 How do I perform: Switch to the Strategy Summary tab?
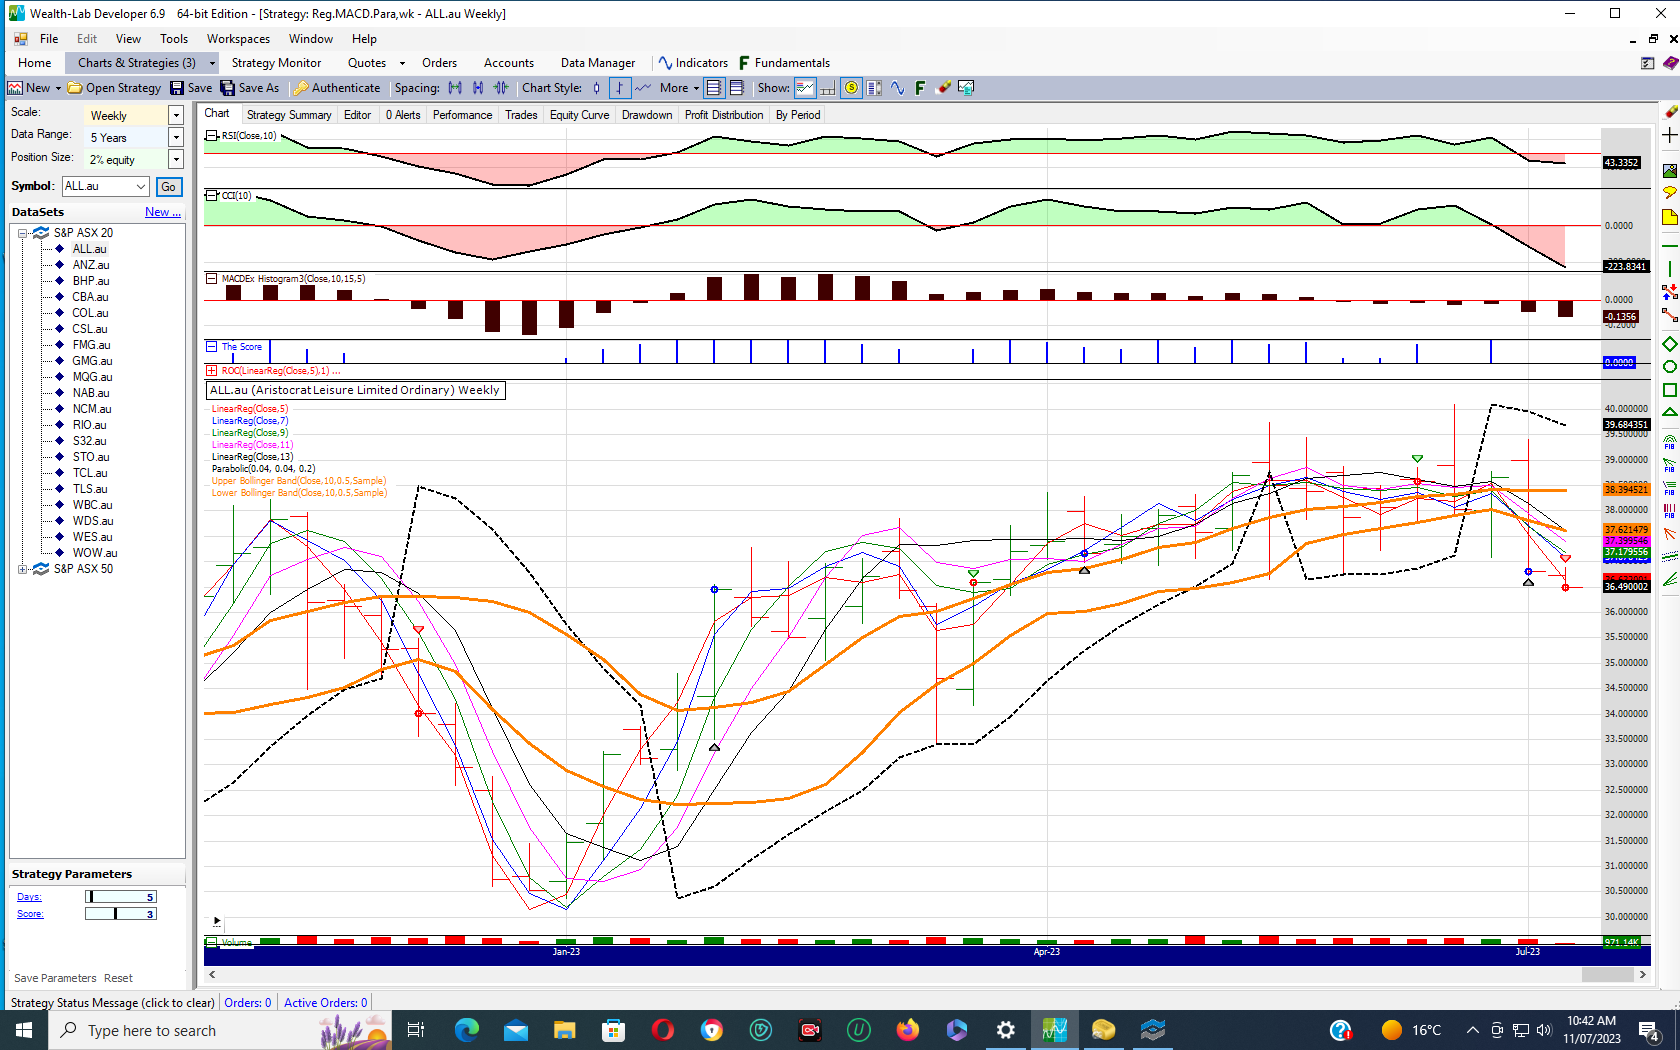[289, 115]
